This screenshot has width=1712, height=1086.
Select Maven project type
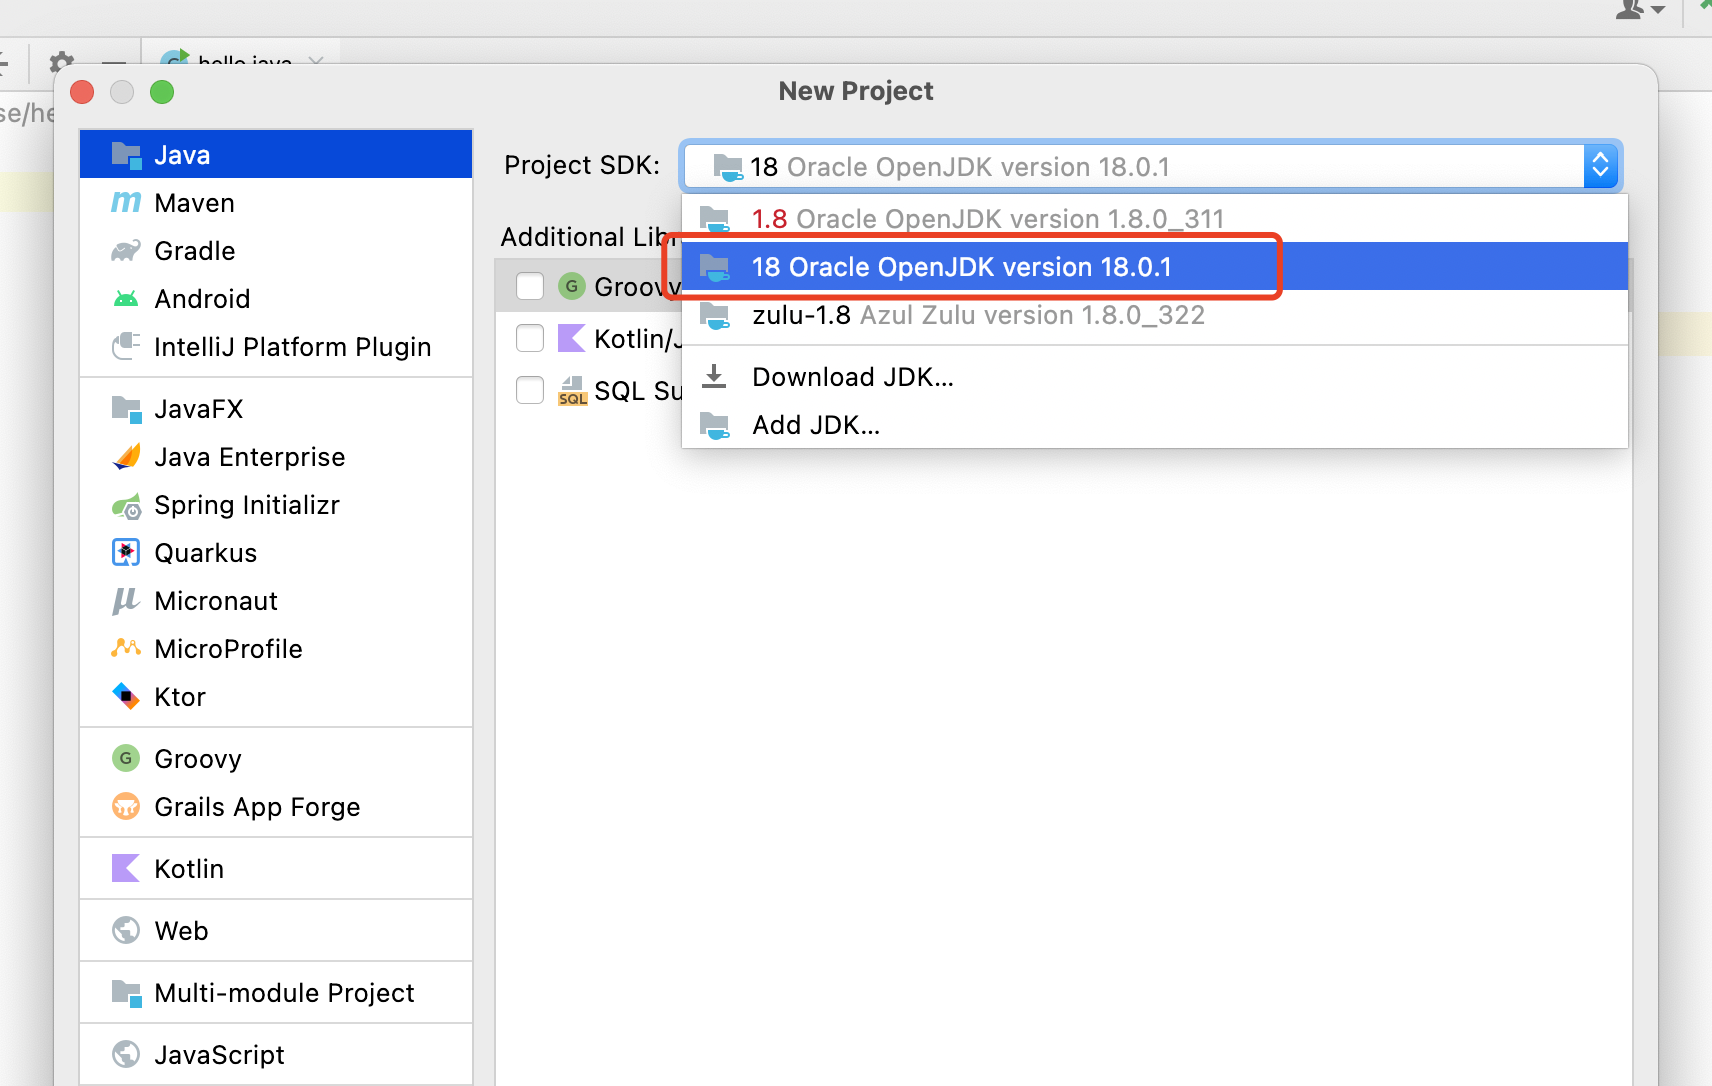click(x=276, y=203)
